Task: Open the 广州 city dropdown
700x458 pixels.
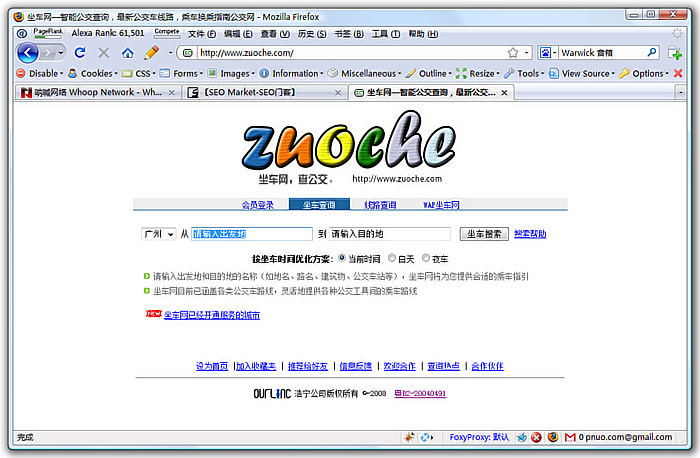Action: (x=158, y=234)
